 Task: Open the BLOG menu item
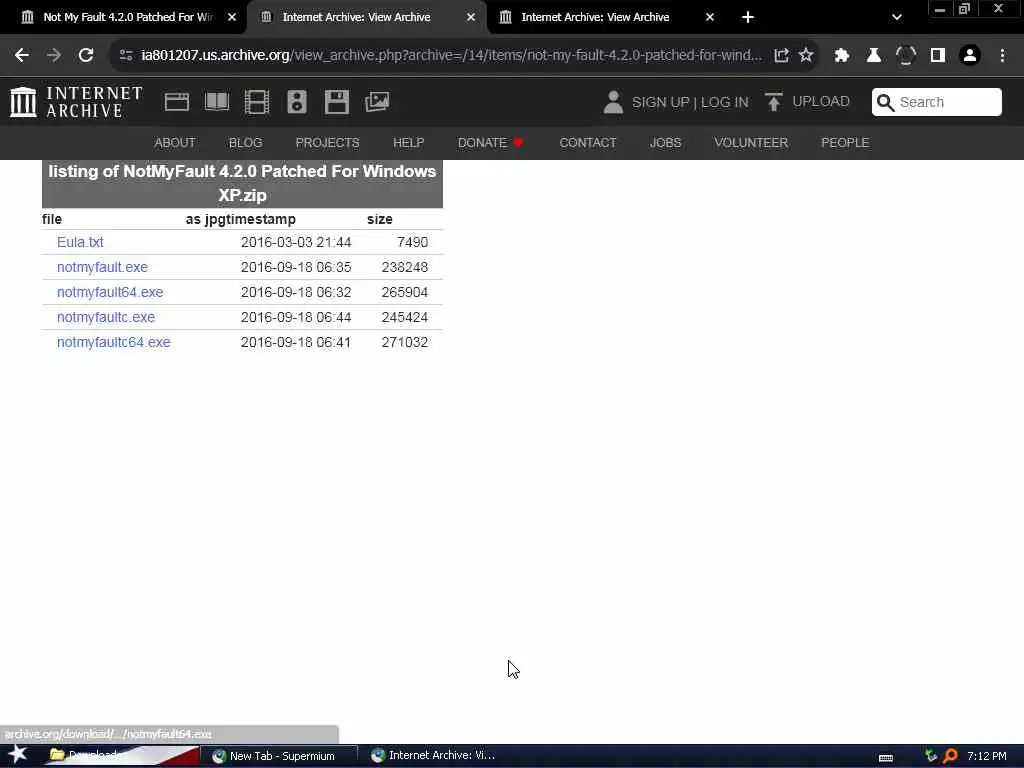246,142
